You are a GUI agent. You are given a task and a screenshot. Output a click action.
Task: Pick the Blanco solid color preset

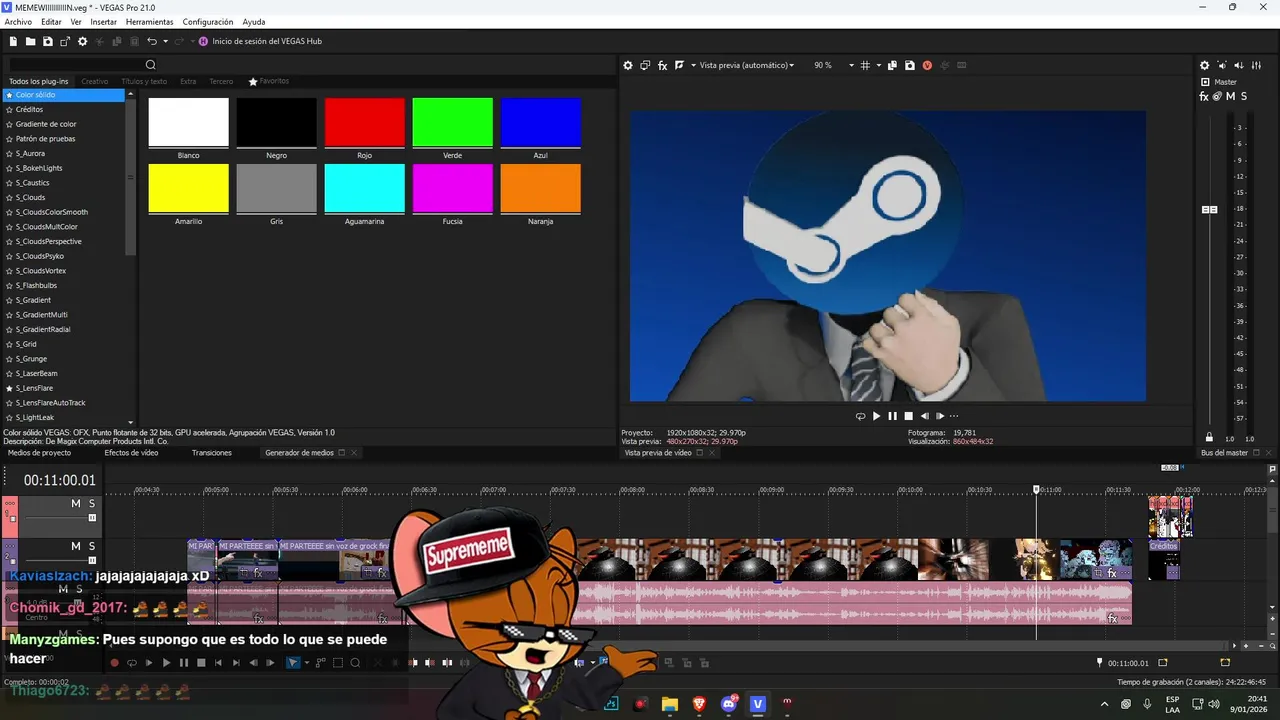click(x=189, y=122)
